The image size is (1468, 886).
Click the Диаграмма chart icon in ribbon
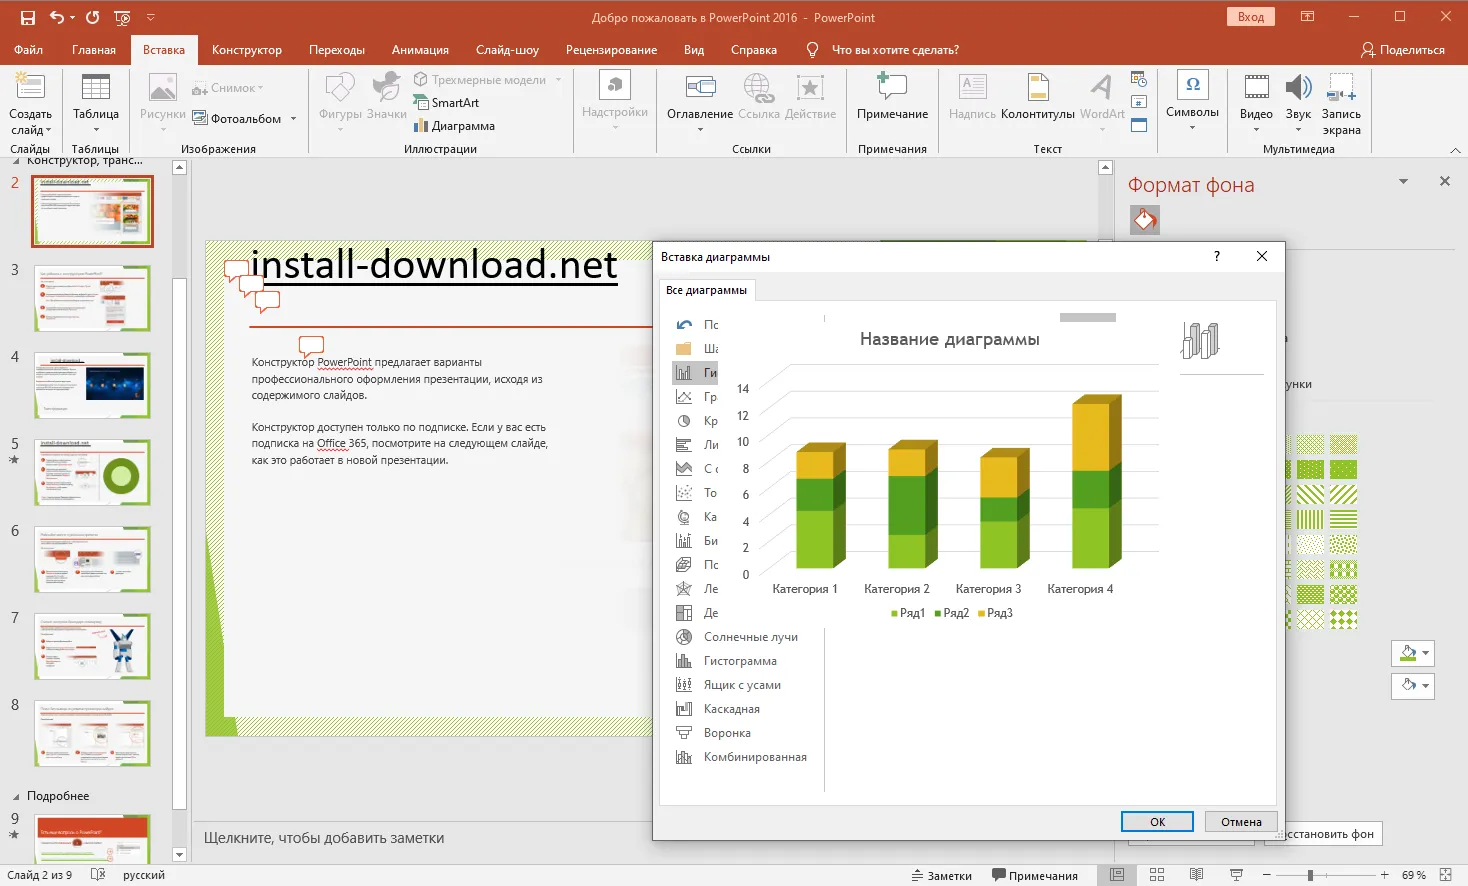[x=421, y=126]
